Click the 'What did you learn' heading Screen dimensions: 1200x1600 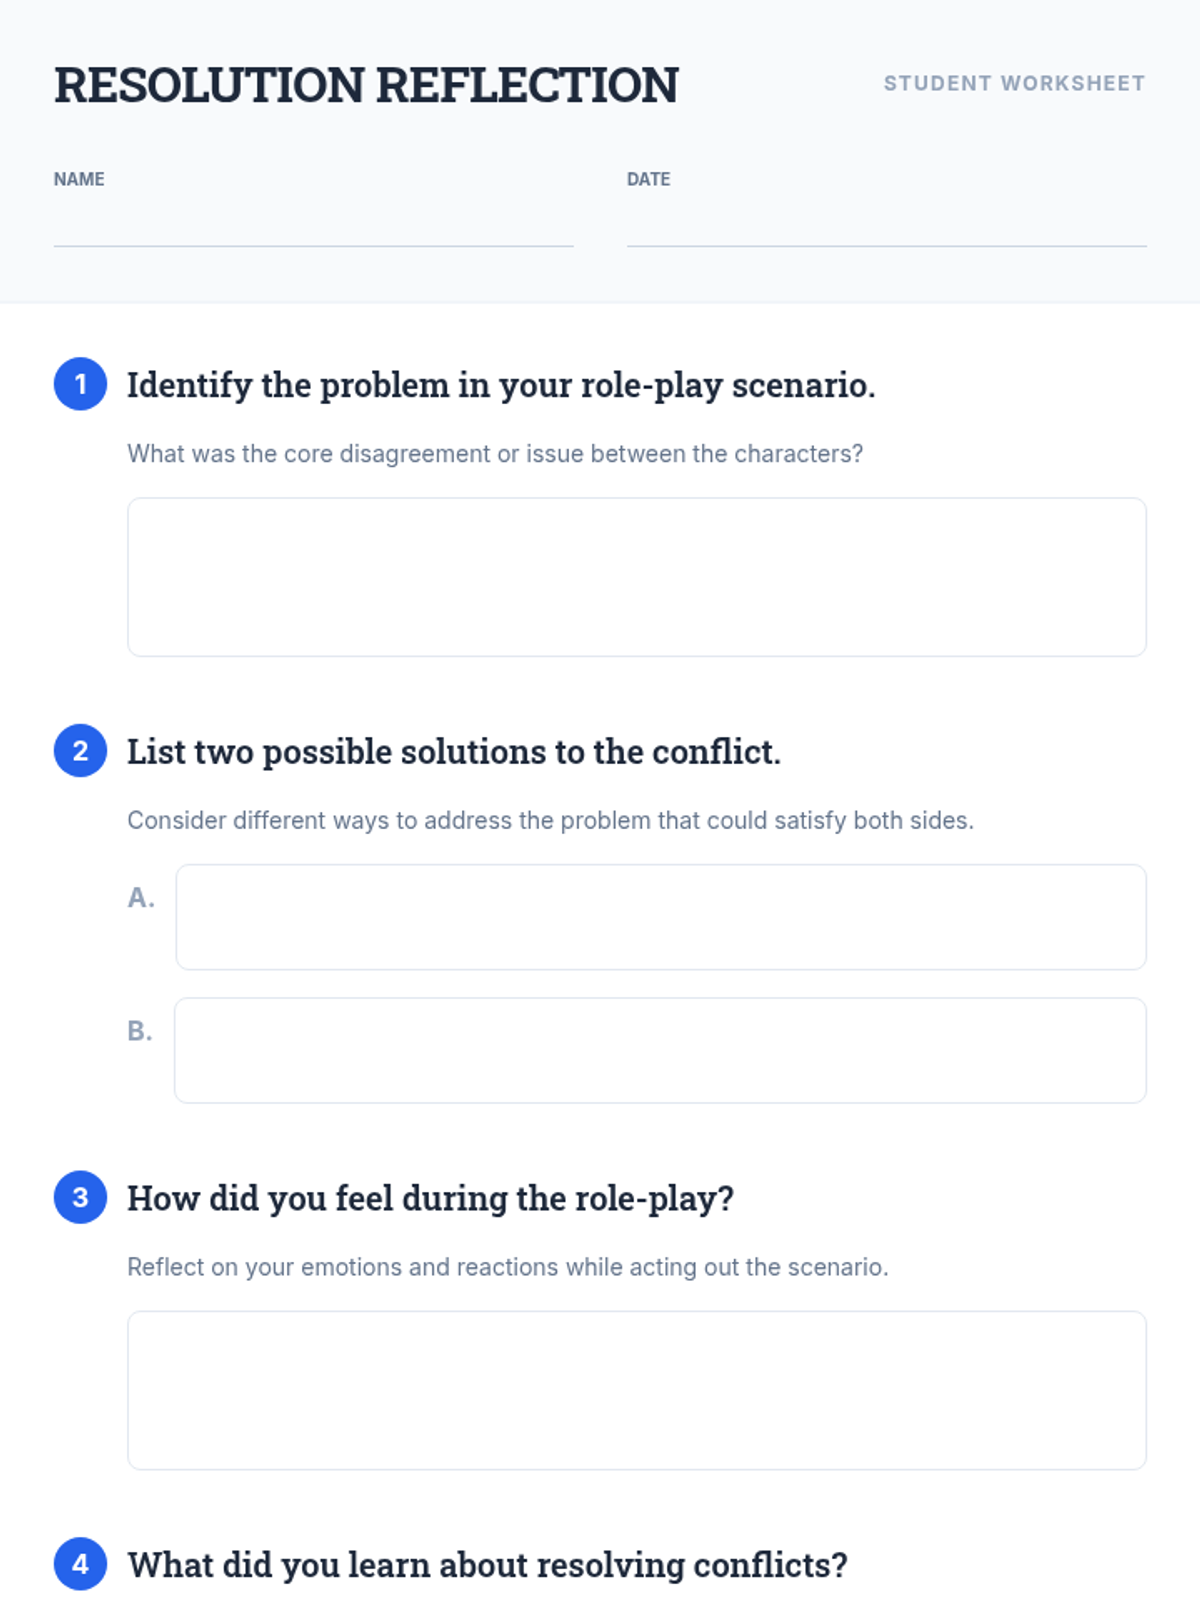(x=487, y=1565)
